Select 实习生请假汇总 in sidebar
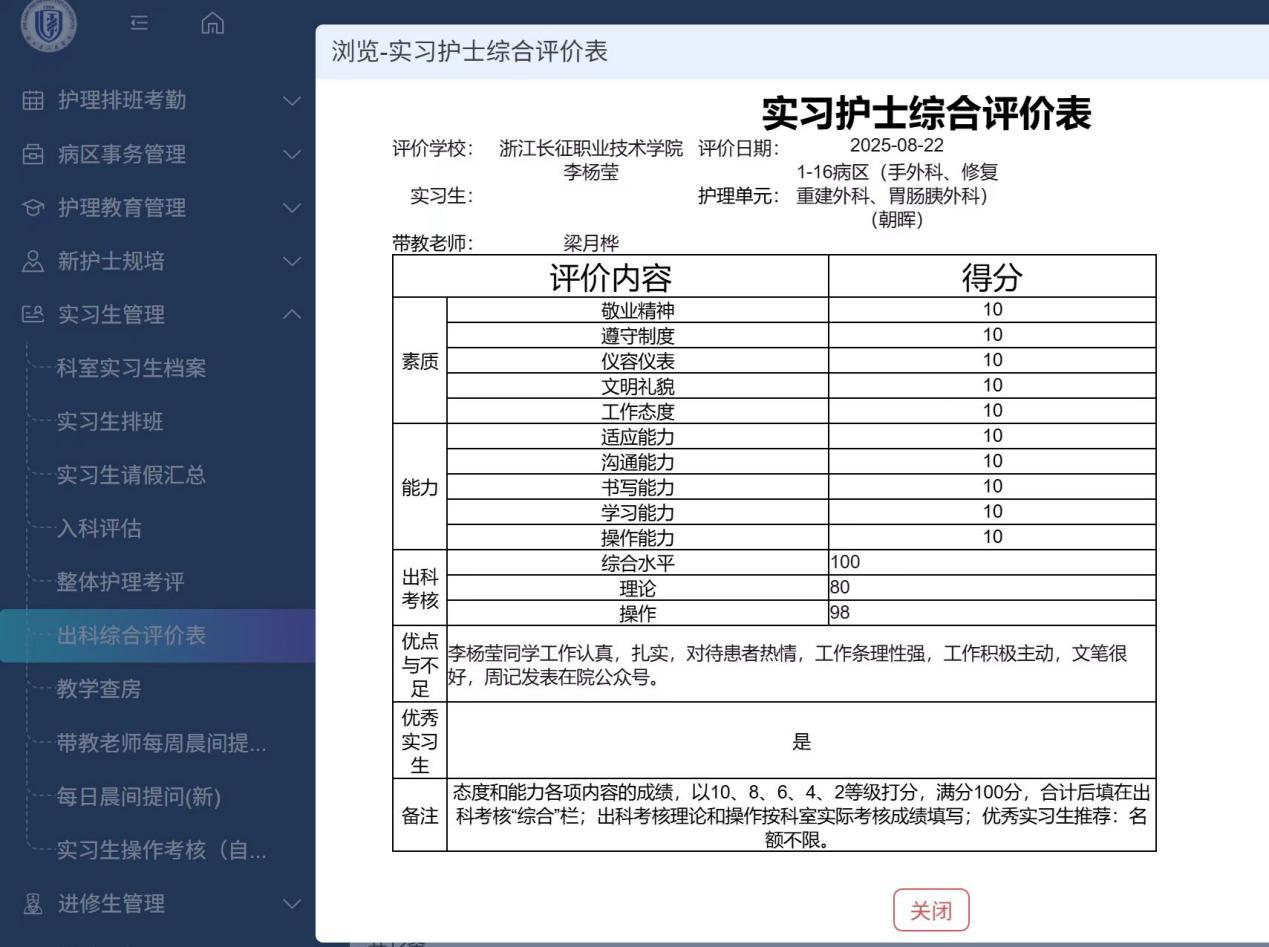The image size is (1269, 947). click(x=131, y=475)
